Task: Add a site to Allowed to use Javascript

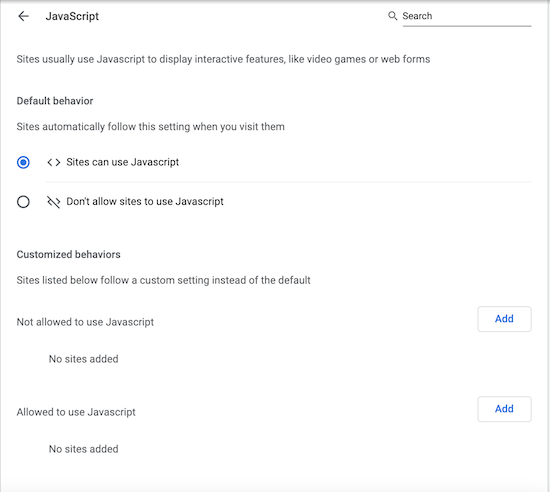Action: click(504, 409)
